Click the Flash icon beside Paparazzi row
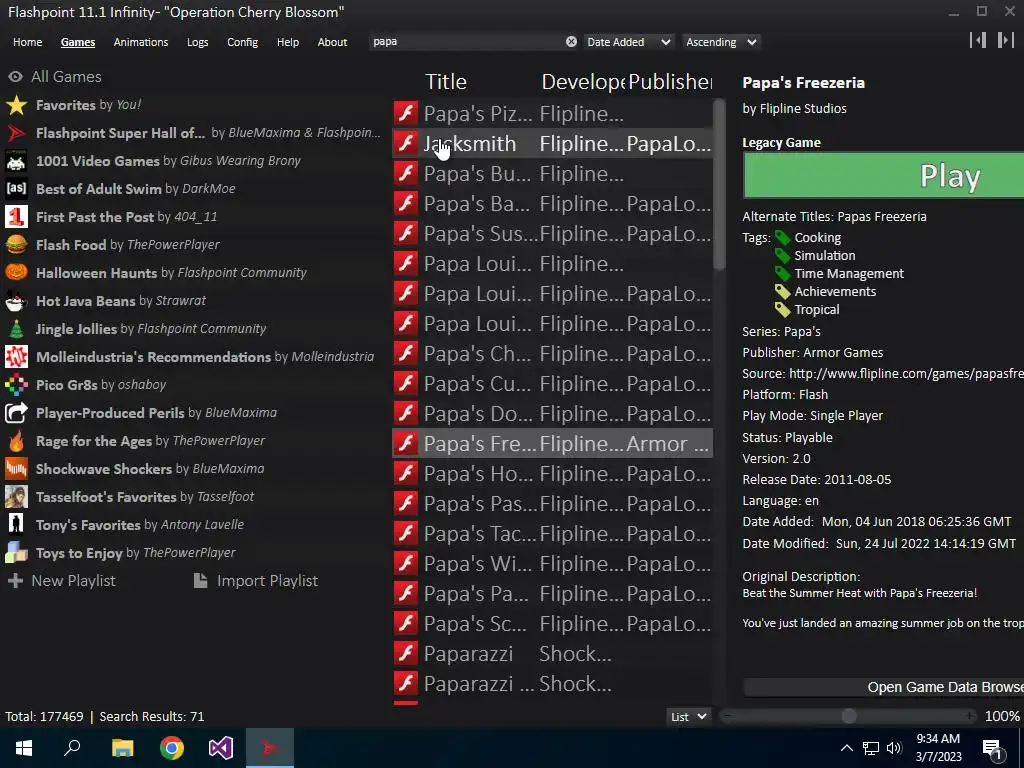Image resolution: width=1024 pixels, height=768 pixels. pyautogui.click(x=406, y=654)
